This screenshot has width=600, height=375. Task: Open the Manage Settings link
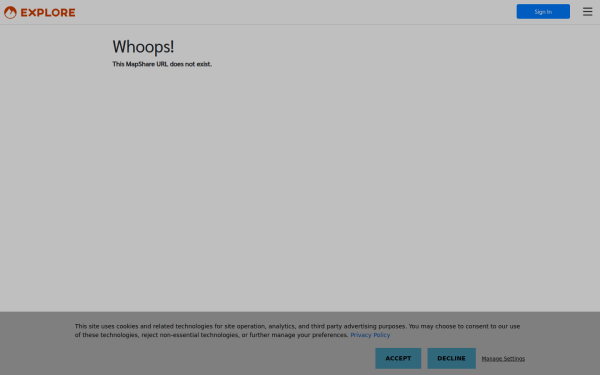(503, 359)
